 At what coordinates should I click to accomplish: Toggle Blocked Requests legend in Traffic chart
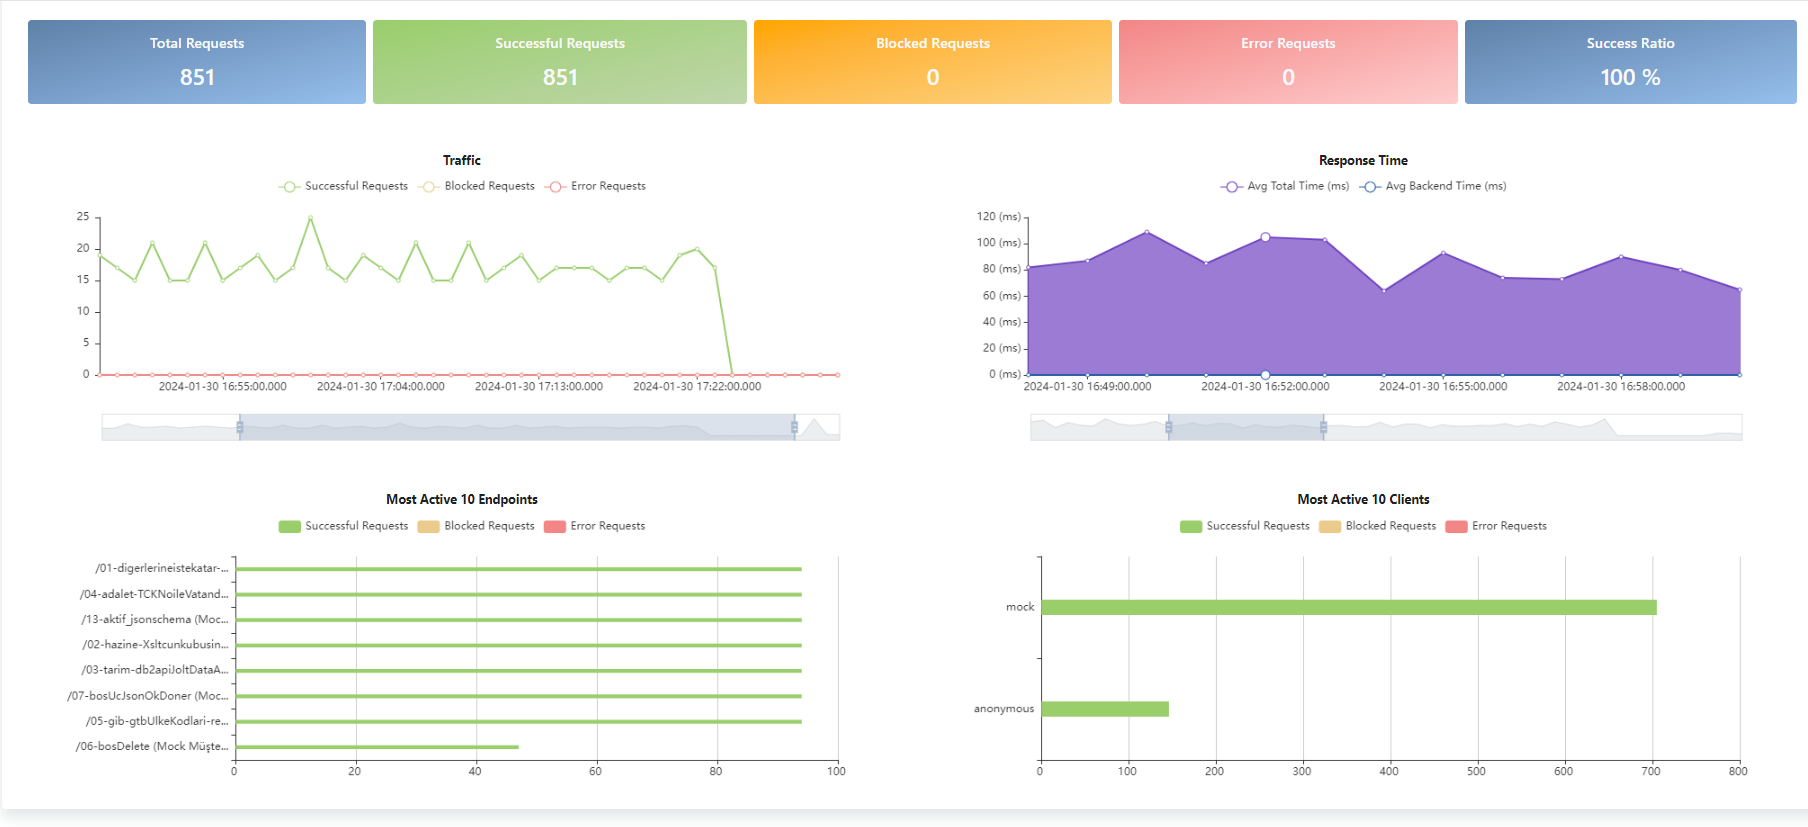[478, 187]
